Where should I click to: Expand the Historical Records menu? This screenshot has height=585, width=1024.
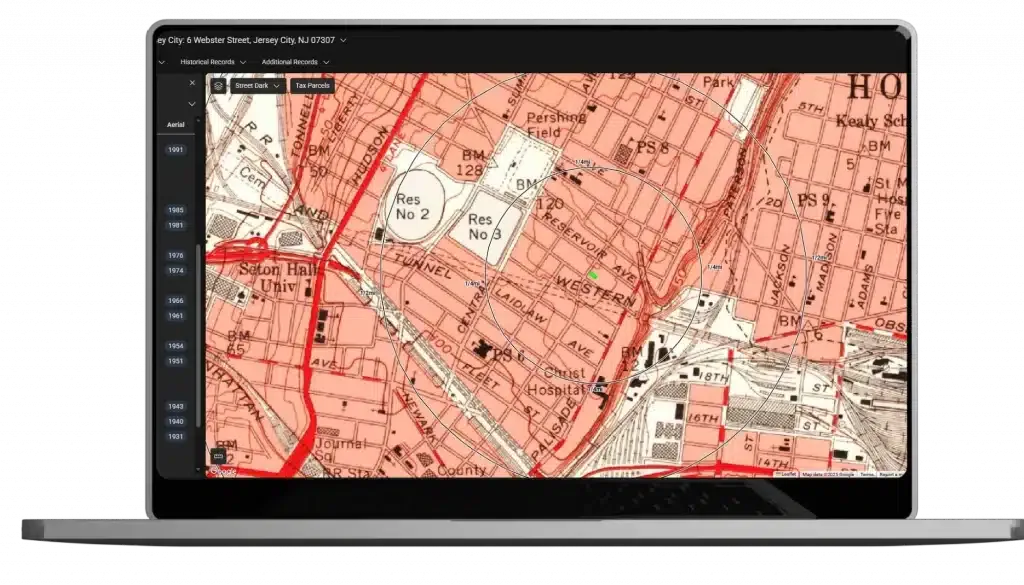pyautogui.click(x=213, y=62)
